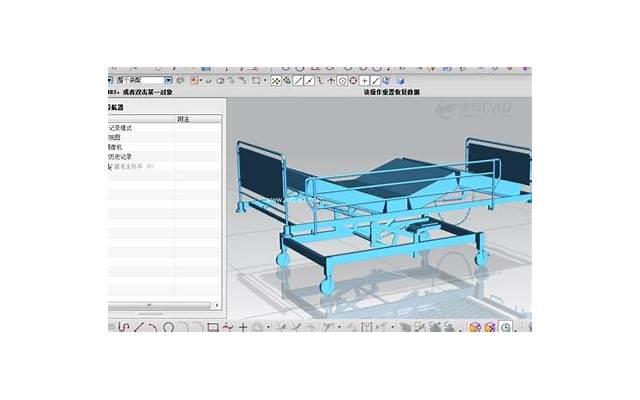The height and width of the screenshot is (400, 640).
Task: Toggle the 基准坐标系 checkbox in navigator
Action: coord(111,167)
